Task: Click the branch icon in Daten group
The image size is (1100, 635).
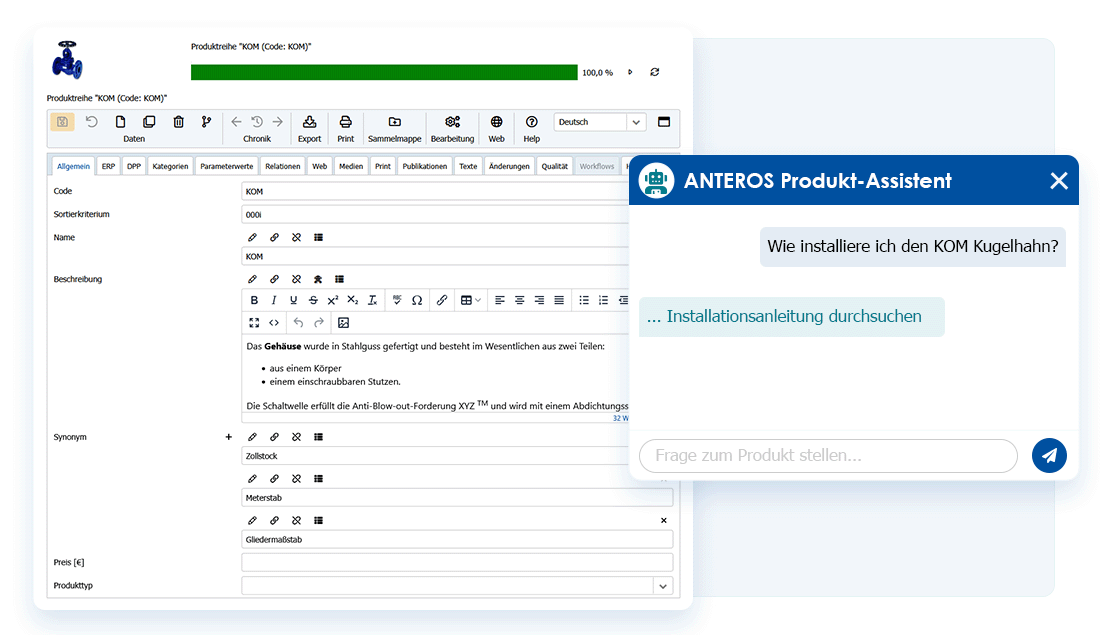Action: 206,122
